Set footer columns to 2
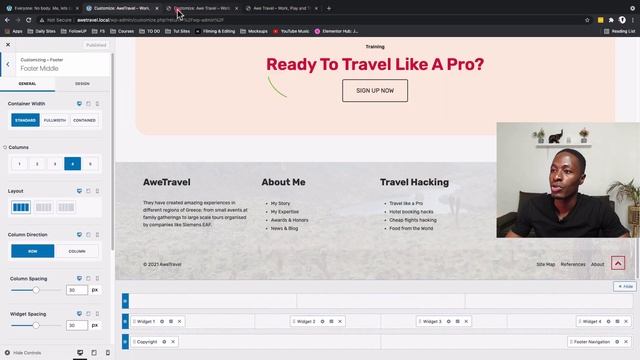The height and width of the screenshot is (360, 640). pyautogui.click(x=37, y=164)
